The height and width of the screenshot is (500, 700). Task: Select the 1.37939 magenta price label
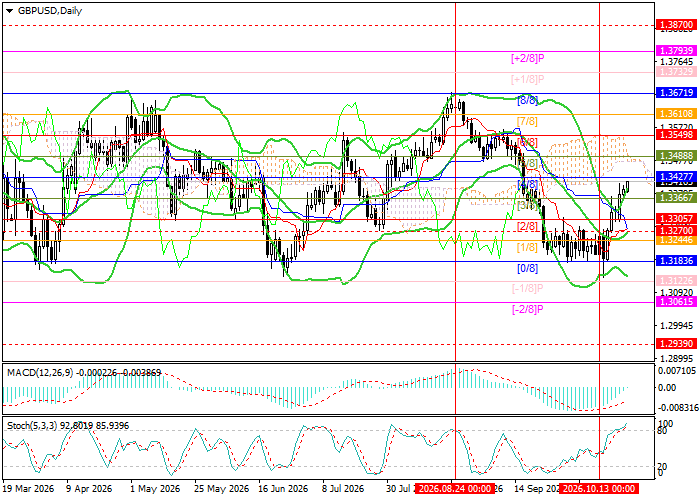(677, 51)
